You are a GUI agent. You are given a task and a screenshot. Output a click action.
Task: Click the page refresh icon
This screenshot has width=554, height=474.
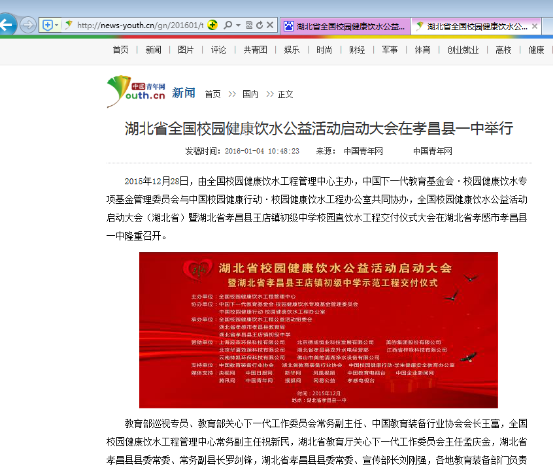[x=260, y=25]
